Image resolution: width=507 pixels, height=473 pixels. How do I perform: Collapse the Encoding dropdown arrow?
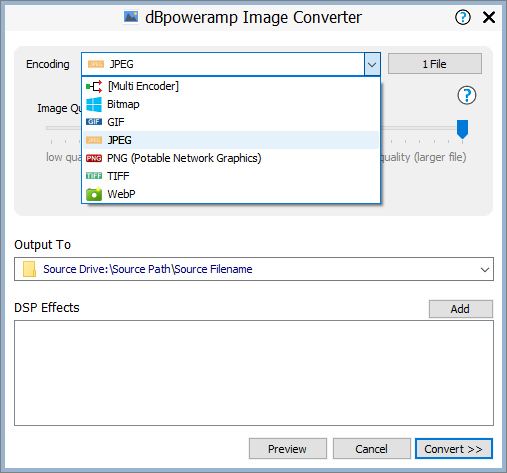pos(372,64)
